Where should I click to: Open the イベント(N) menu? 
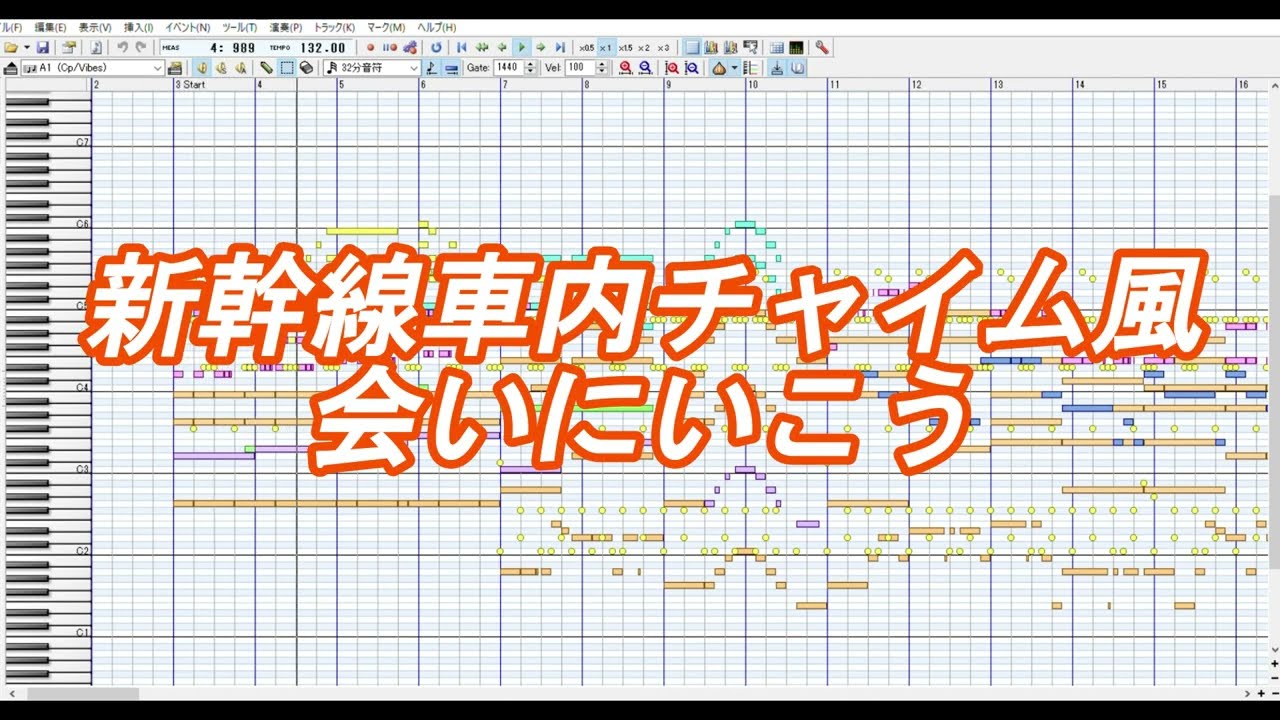187,27
